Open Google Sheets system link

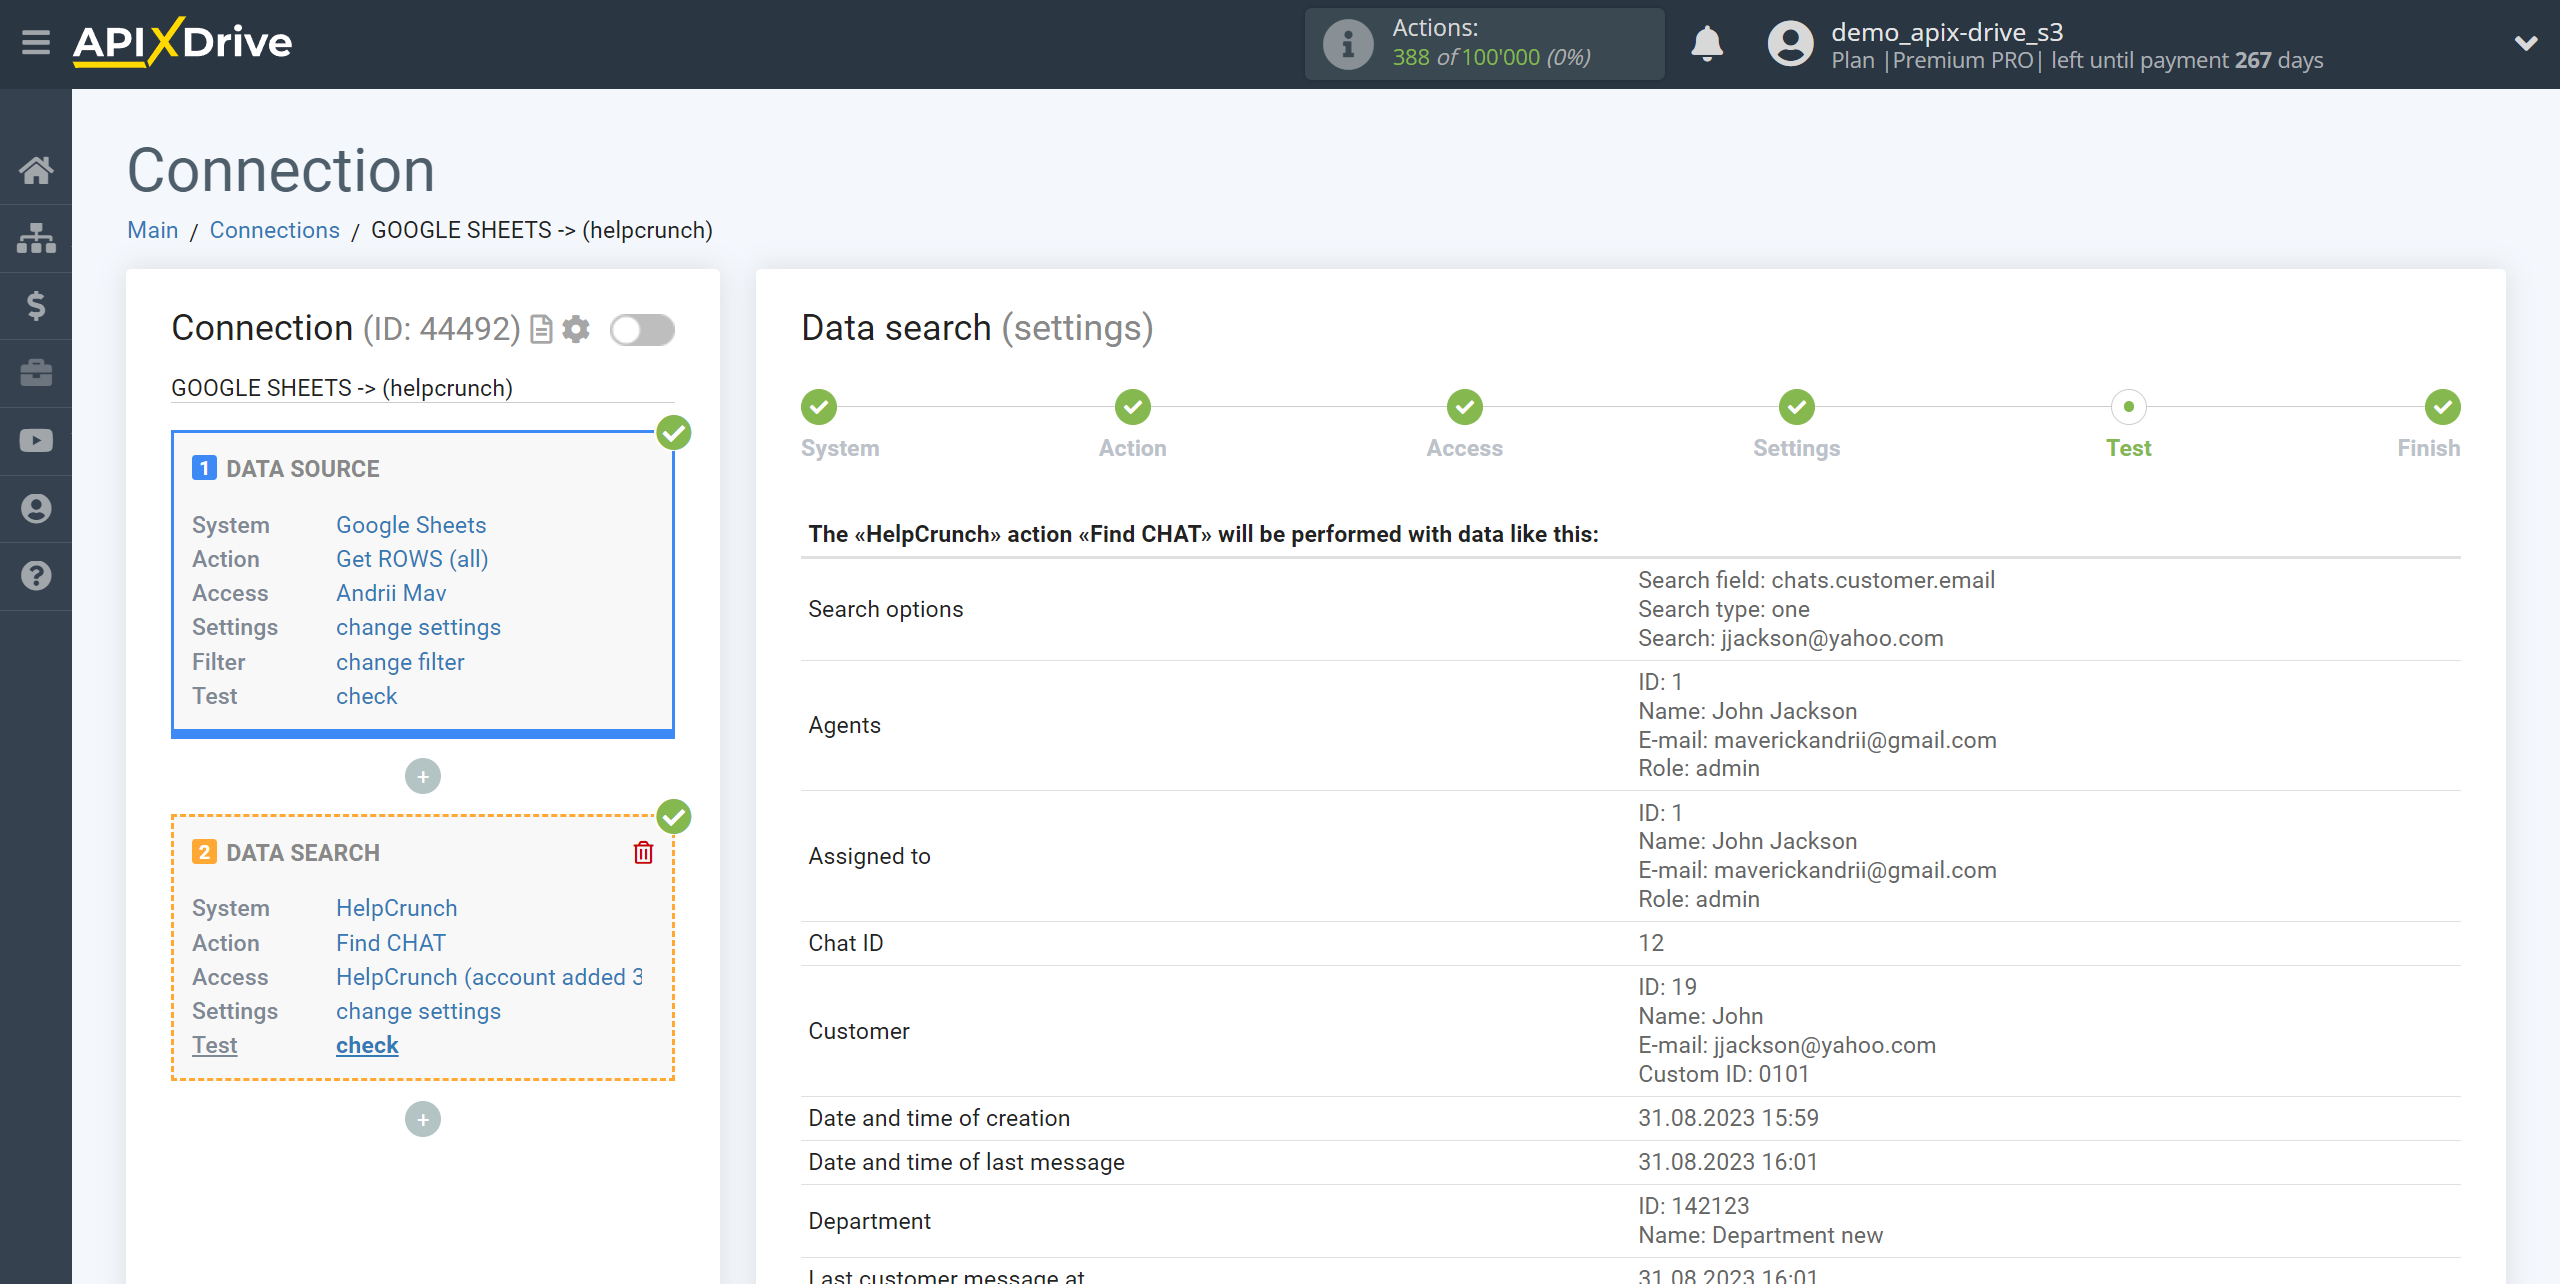(411, 525)
